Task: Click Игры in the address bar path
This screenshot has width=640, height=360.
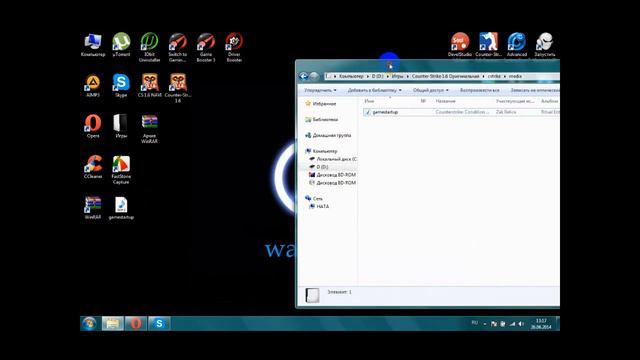Action: (x=397, y=76)
